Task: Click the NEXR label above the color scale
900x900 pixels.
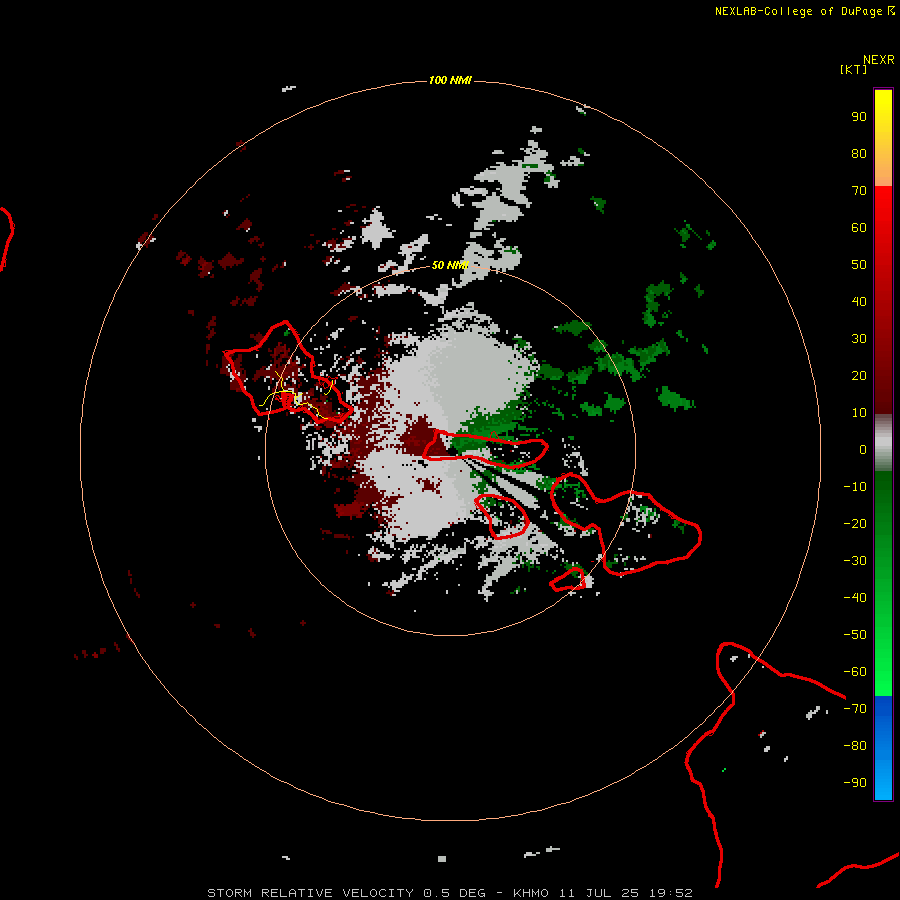Action: (878, 60)
